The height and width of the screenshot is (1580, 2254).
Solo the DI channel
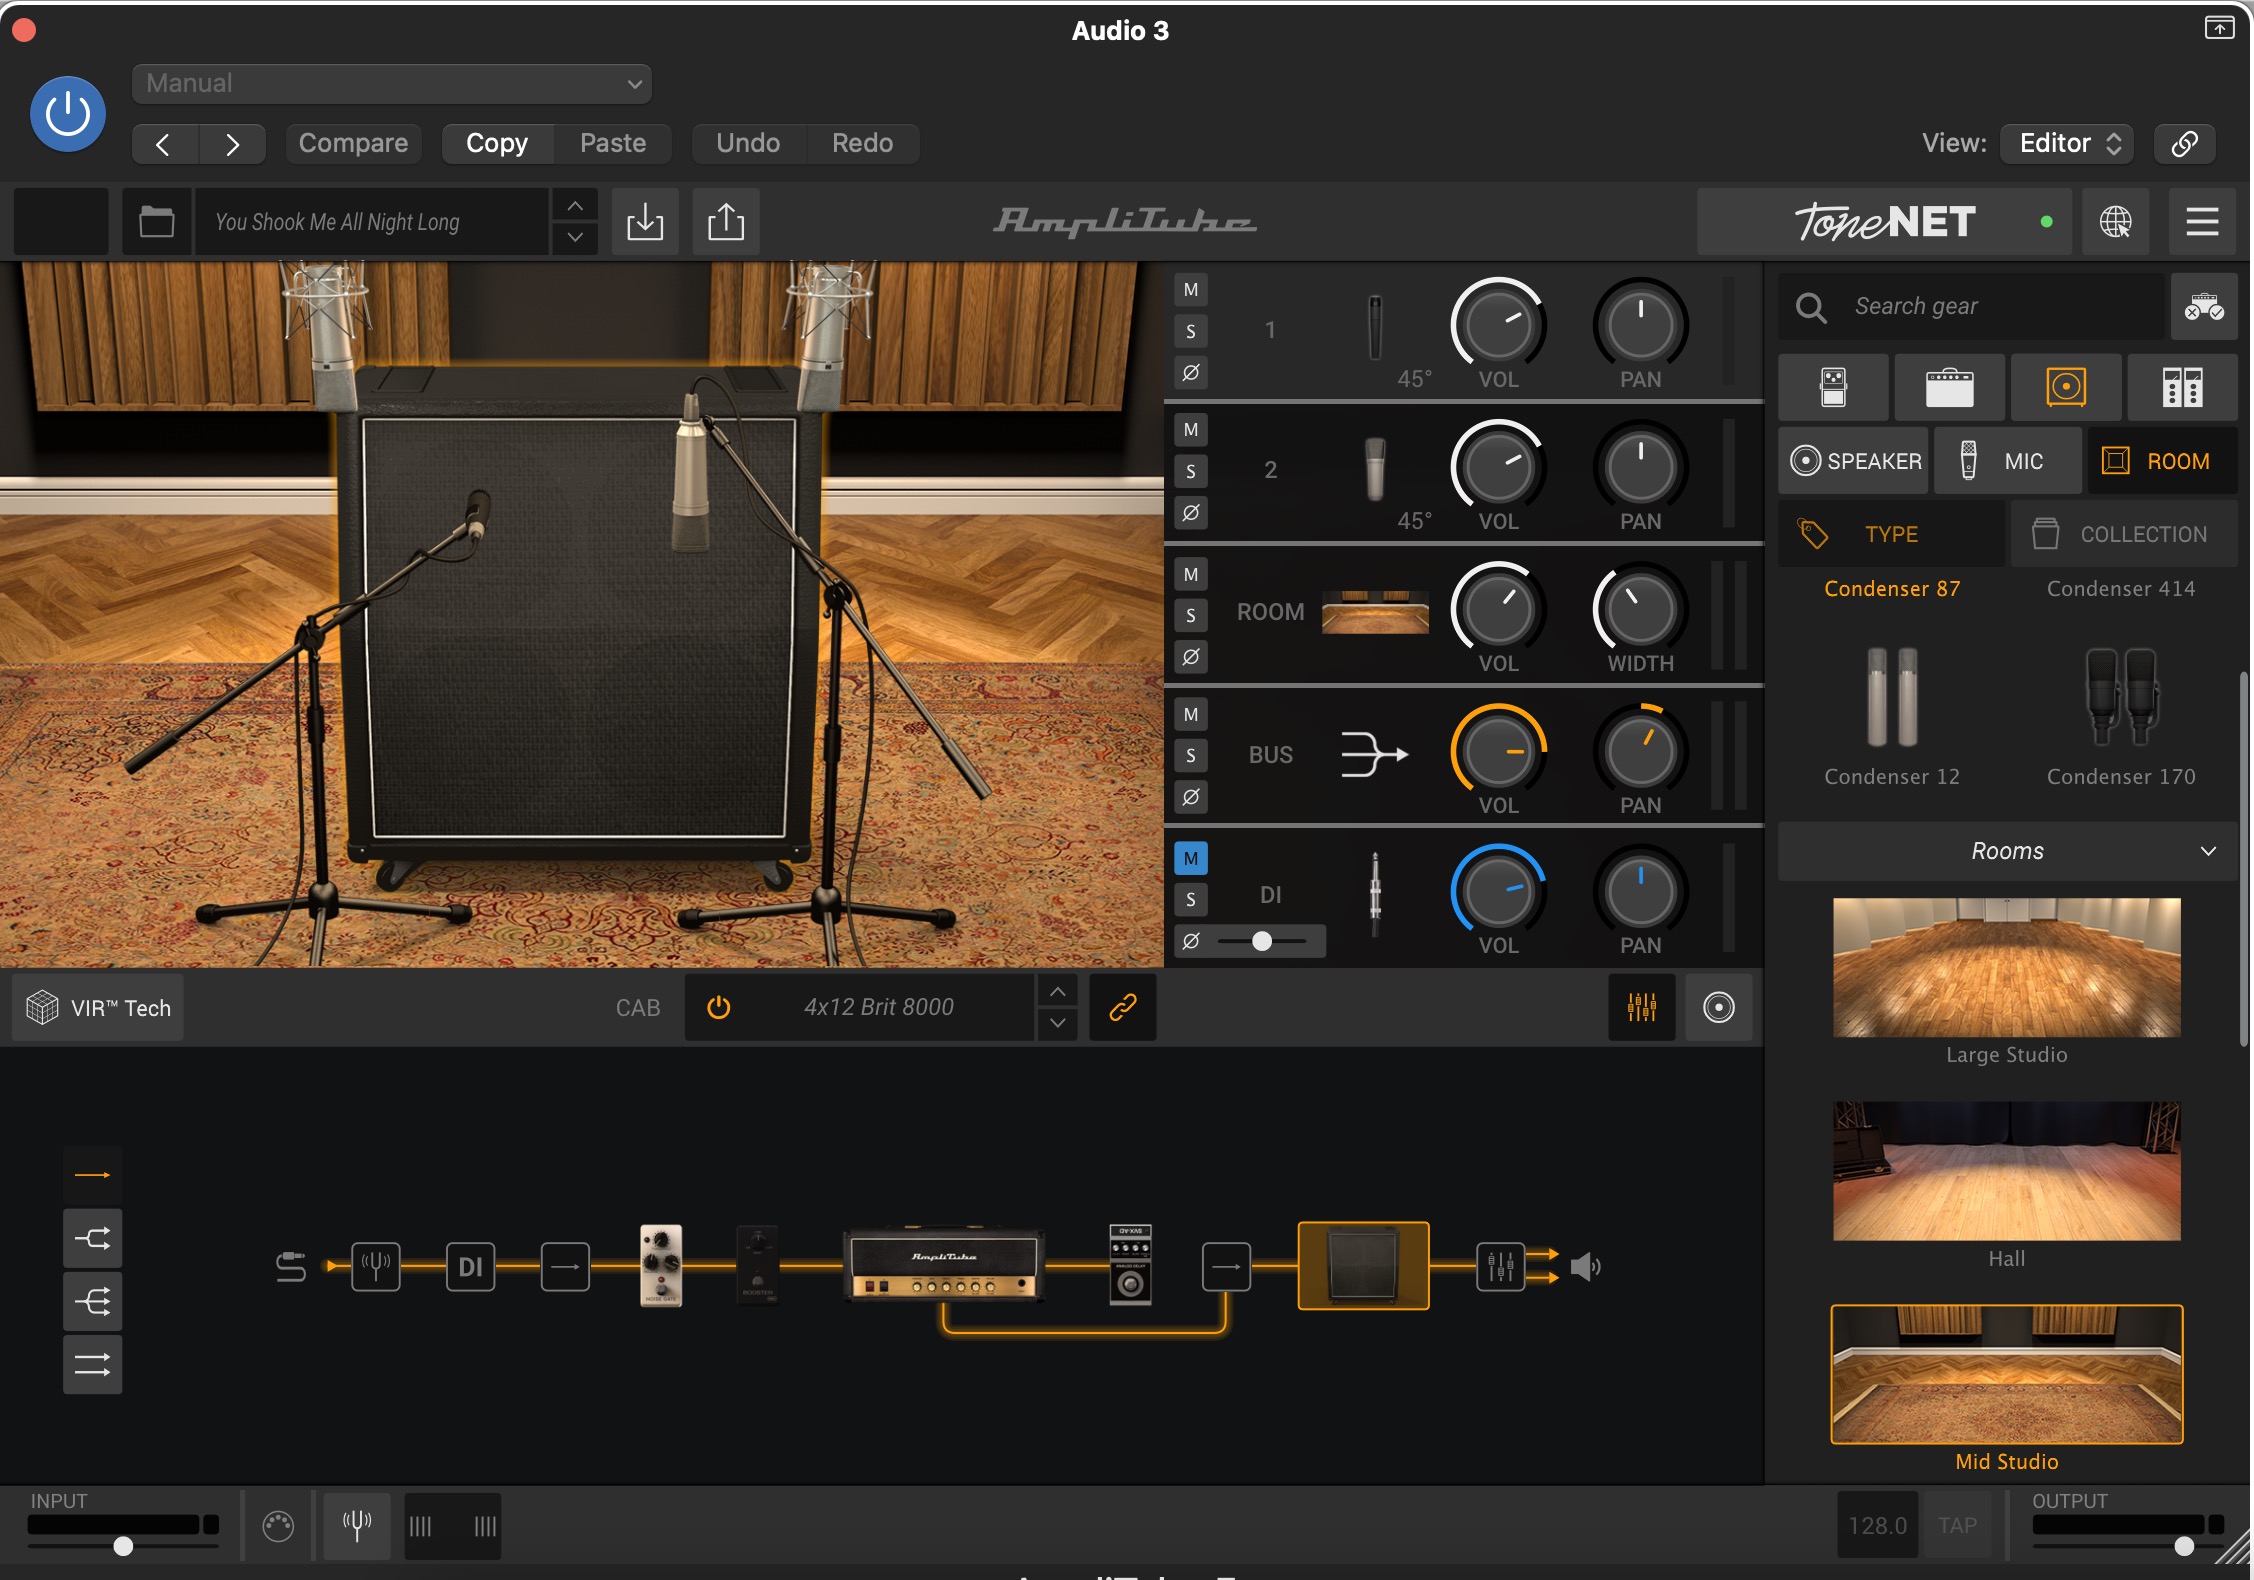1191,899
